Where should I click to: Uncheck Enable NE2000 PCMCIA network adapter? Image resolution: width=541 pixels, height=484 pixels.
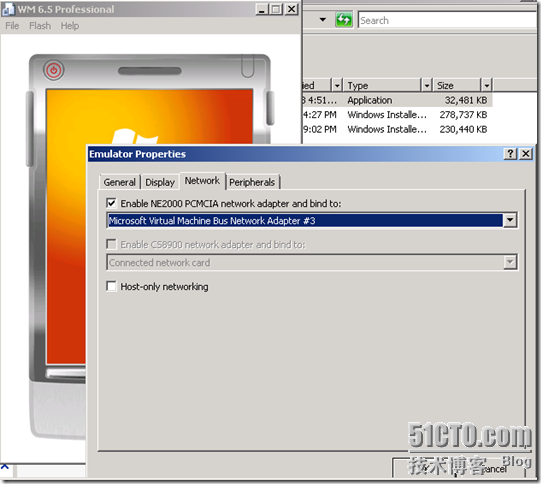click(111, 203)
